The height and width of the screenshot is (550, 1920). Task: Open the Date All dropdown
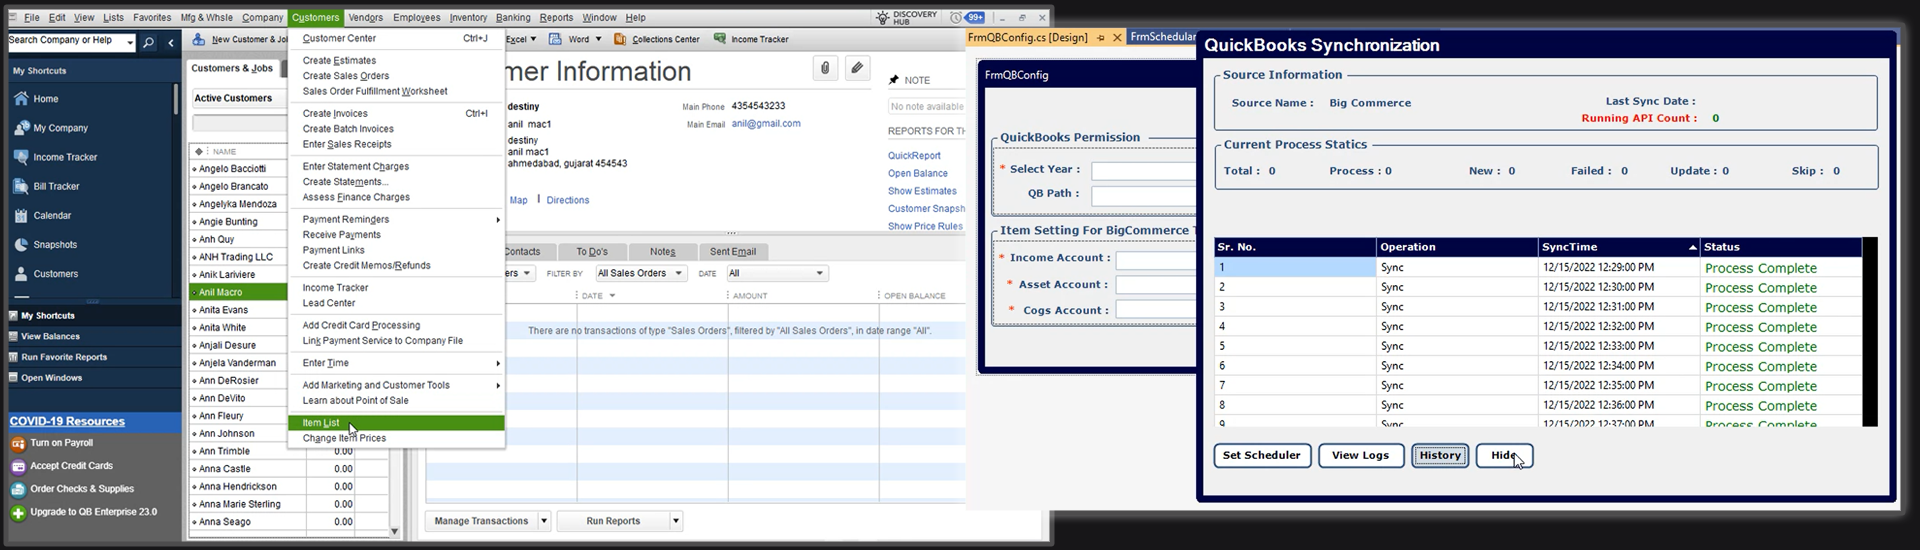pyautogui.click(x=777, y=273)
